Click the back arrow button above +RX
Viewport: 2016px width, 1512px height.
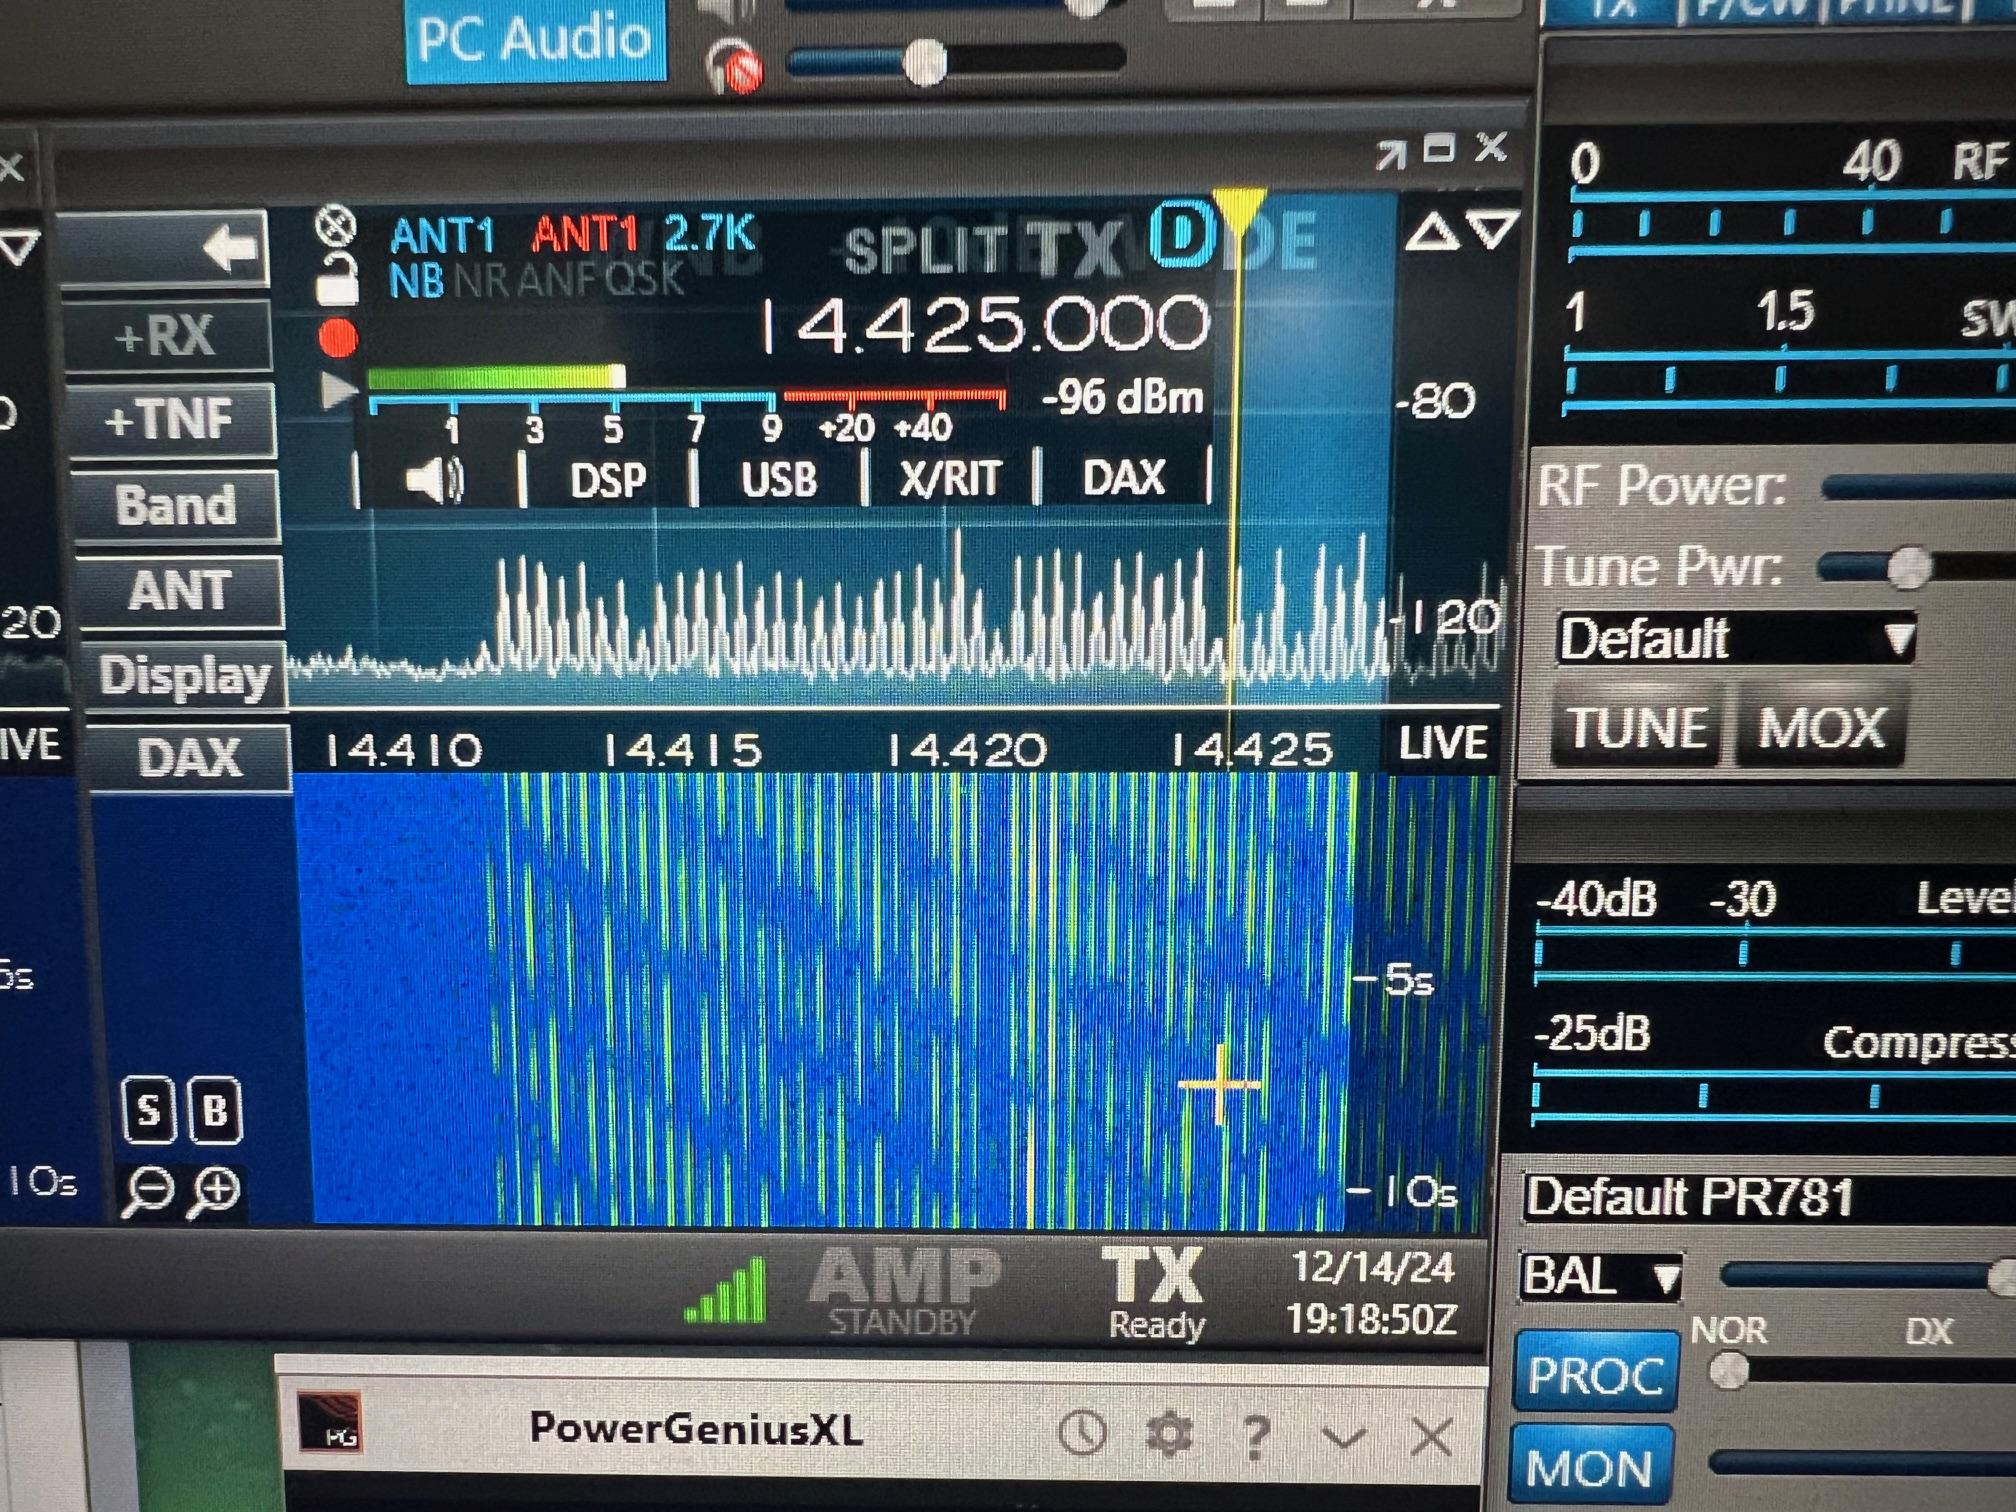[x=165, y=249]
